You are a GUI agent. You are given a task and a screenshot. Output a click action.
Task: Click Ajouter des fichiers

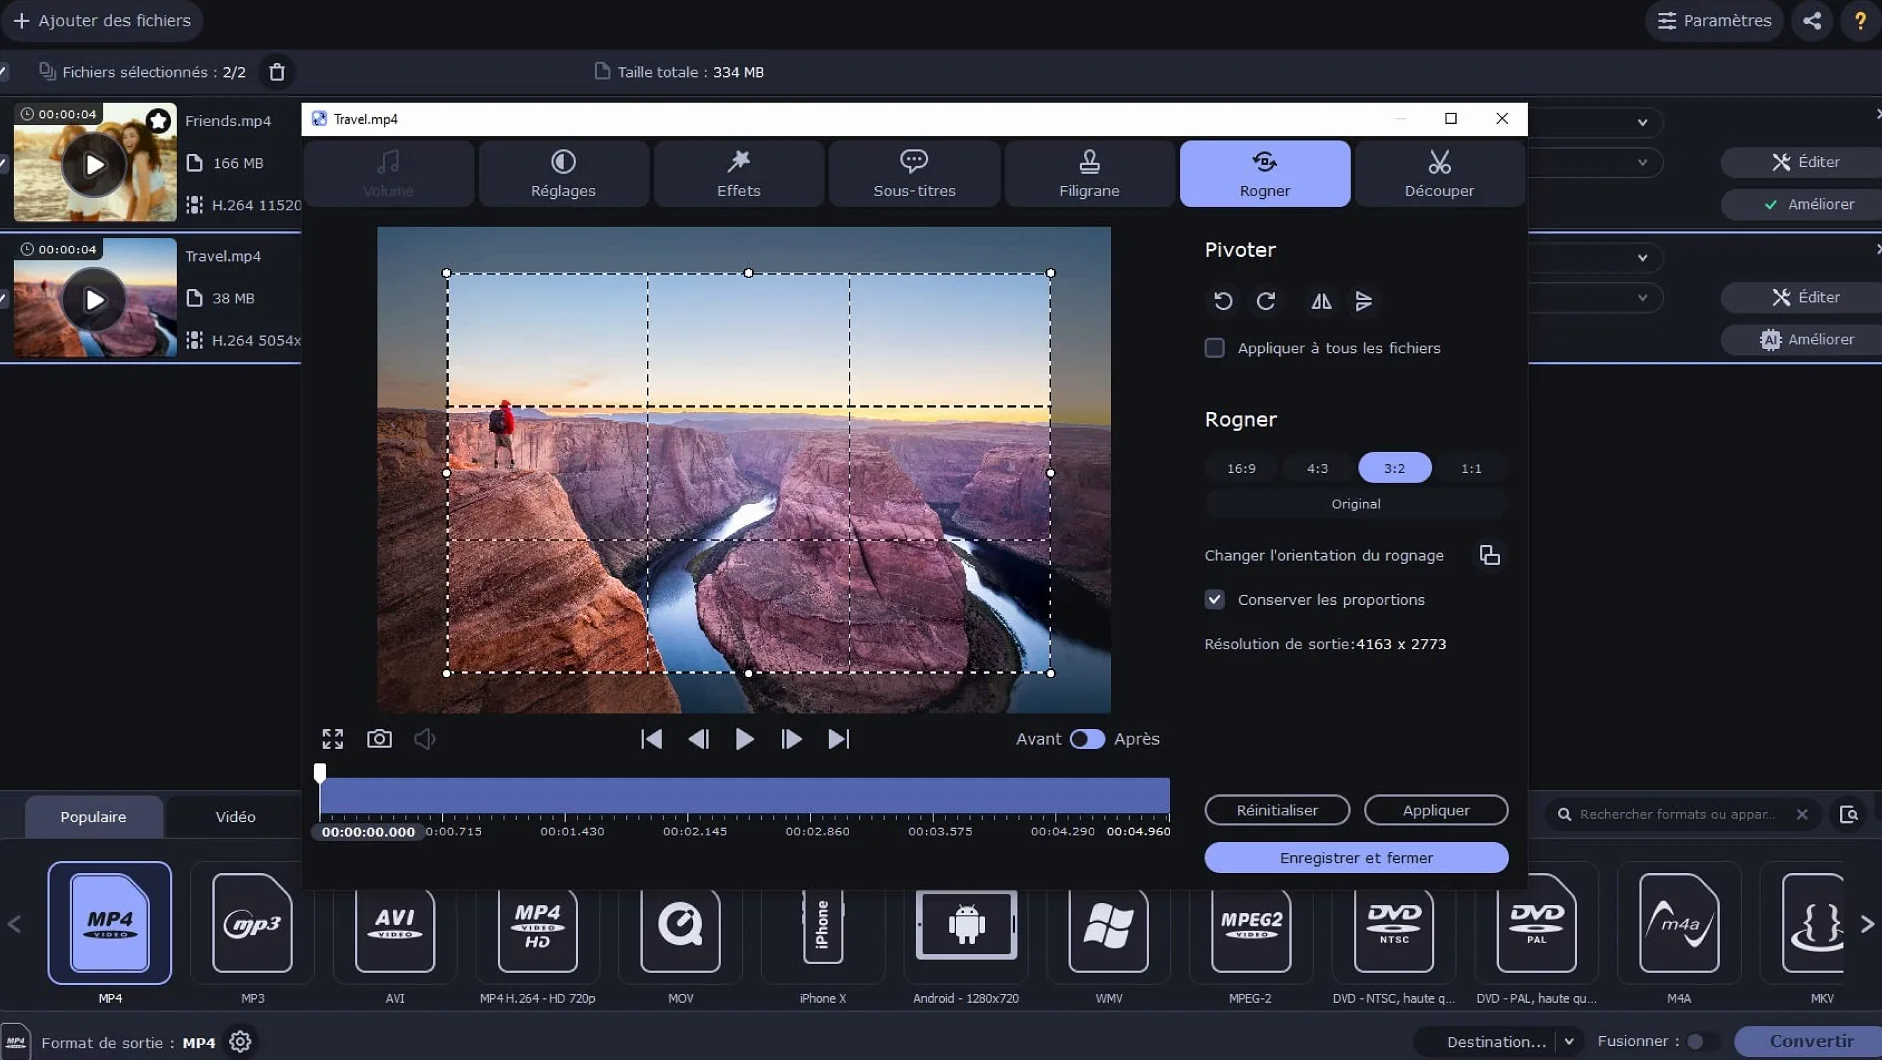[x=102, y=20]
